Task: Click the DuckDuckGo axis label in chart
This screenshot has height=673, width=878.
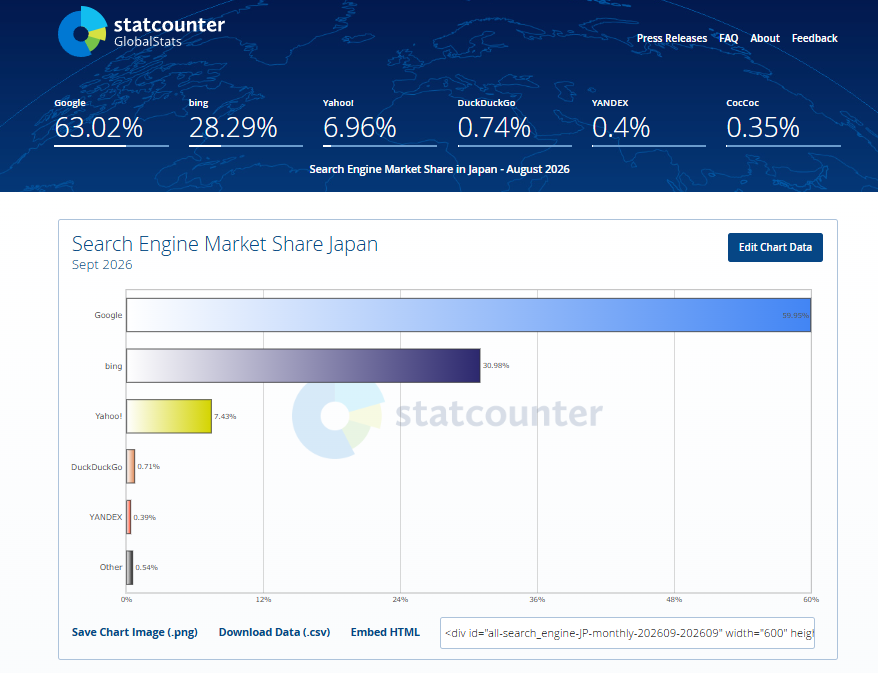Action: tap(96, 467)
